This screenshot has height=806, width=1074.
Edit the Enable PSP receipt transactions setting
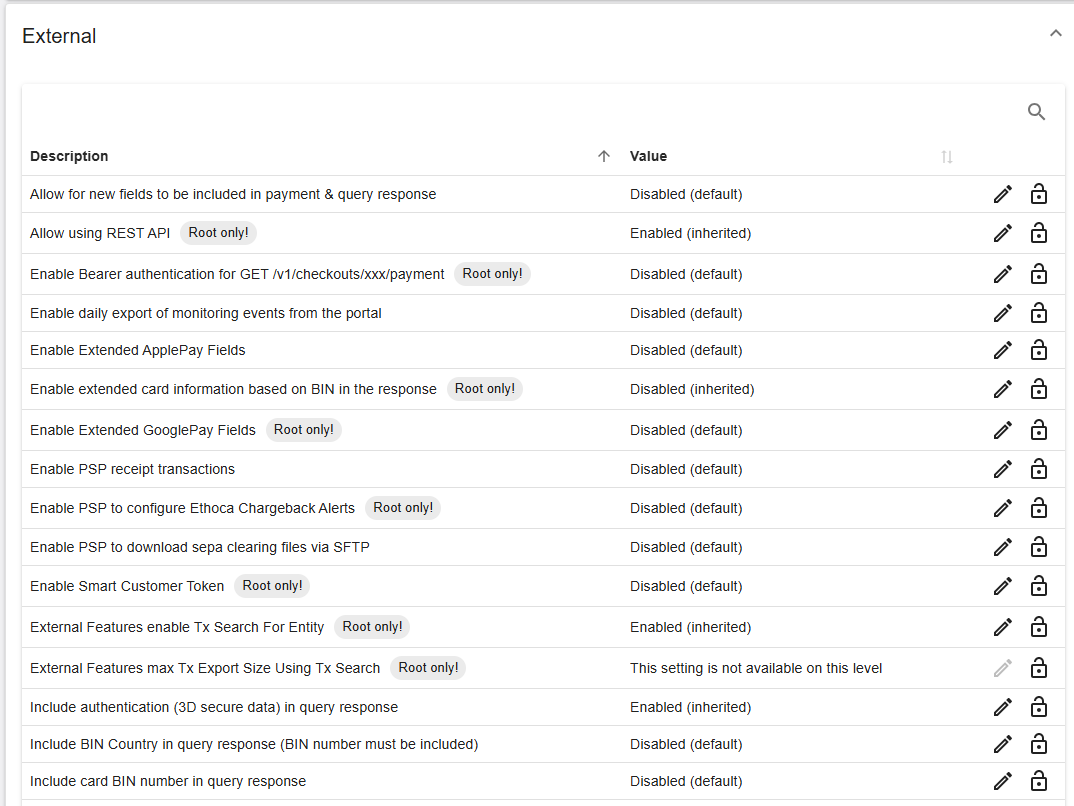pos(1003,470)
